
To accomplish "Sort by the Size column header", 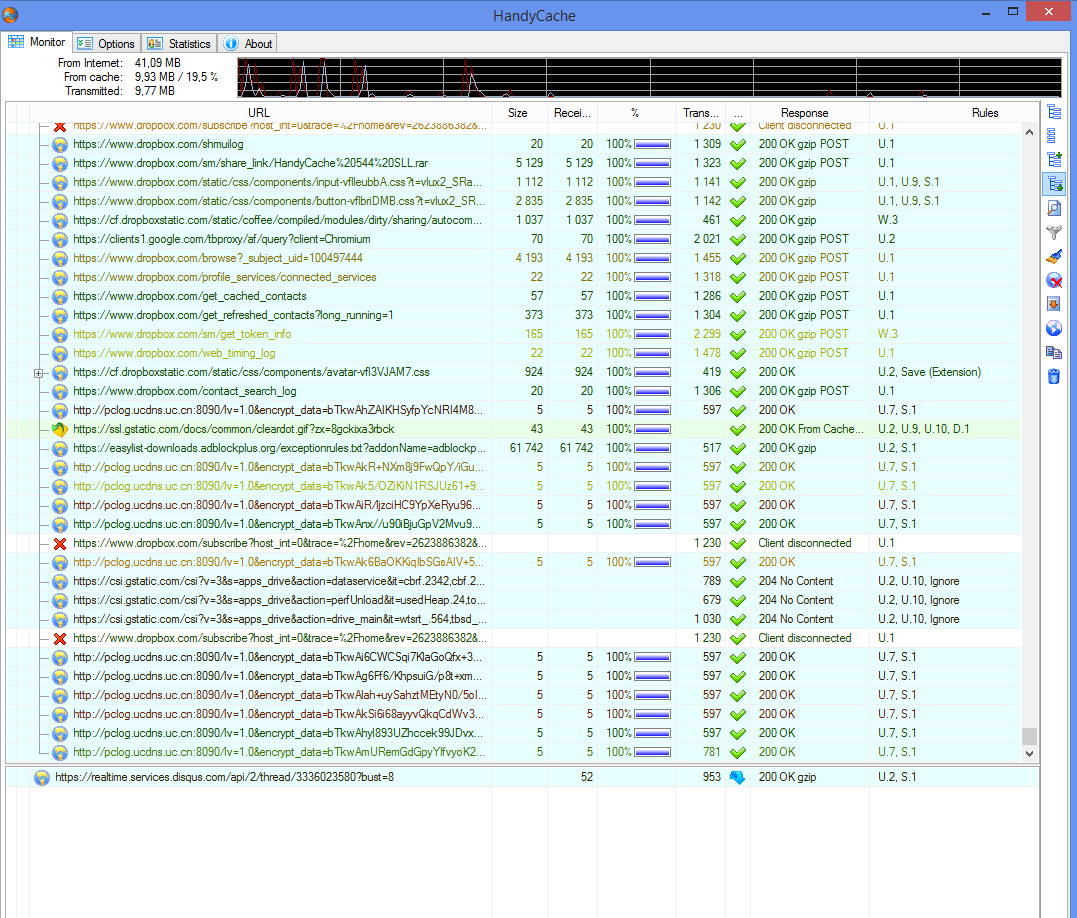I will (x=518, y=113).
